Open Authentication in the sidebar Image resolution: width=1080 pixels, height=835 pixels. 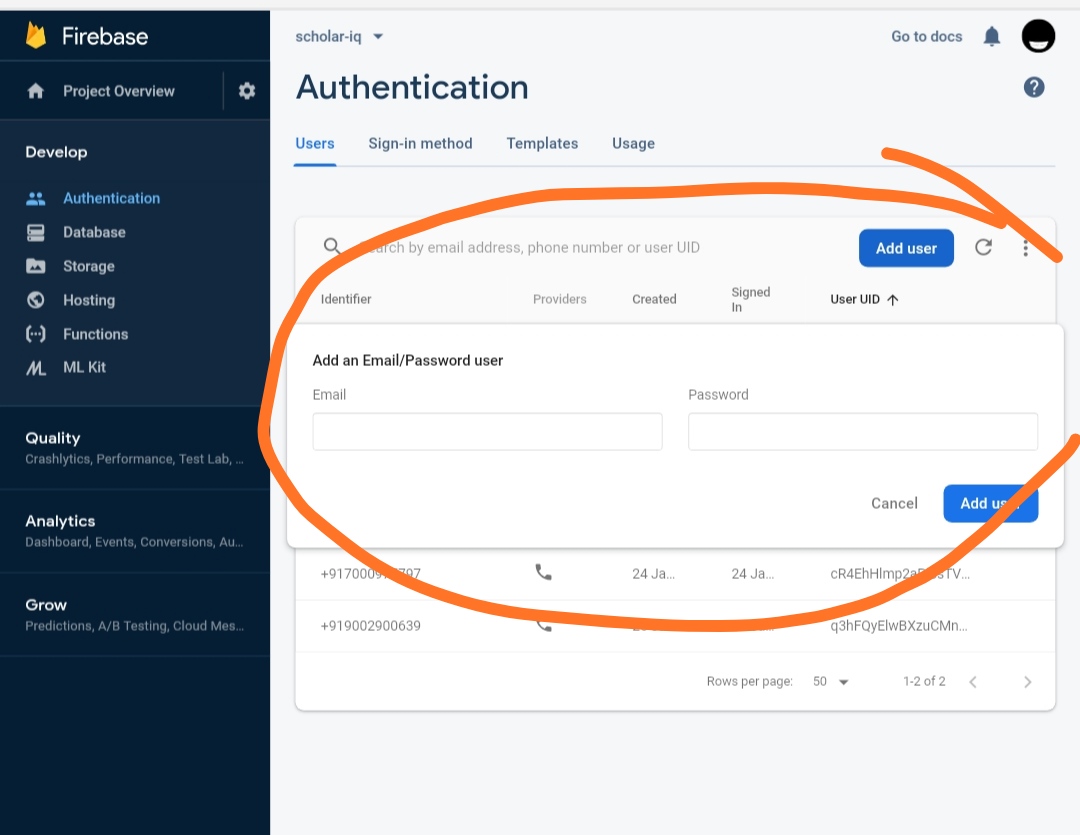point(112,198)
